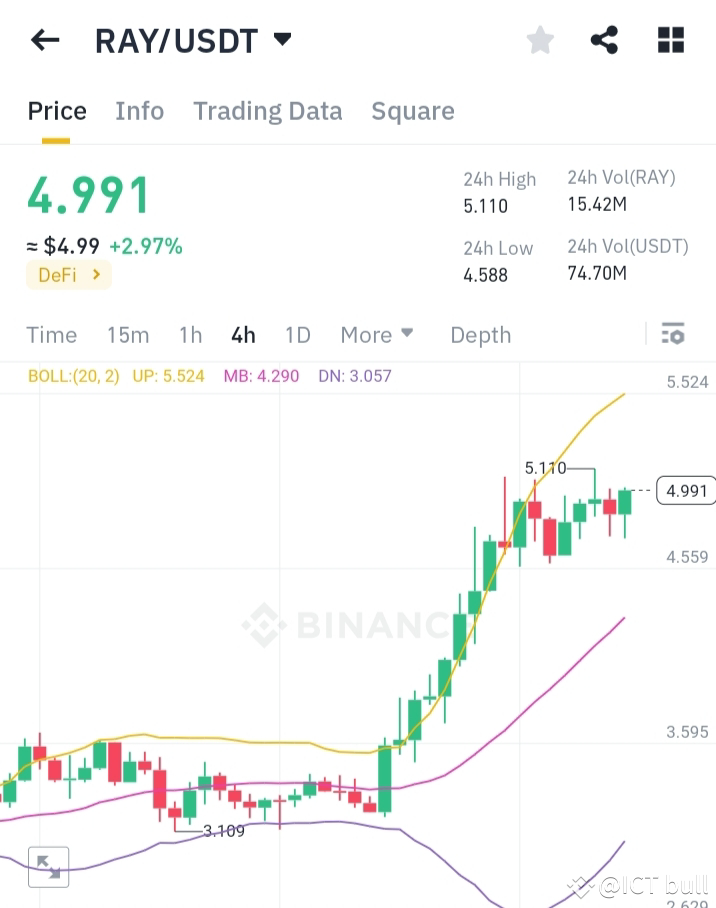This screenshot has height=908, width=716.
Task: Expand chart to fullscreen with bottom-left icon
Action: 47,866
